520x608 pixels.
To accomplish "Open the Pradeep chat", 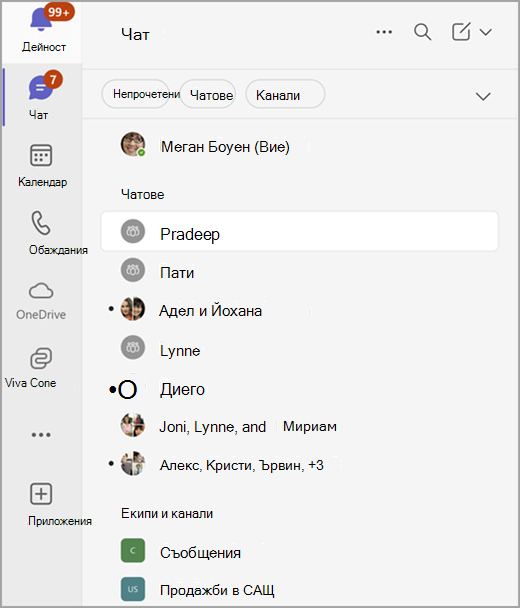I will (x=299, y=231).
